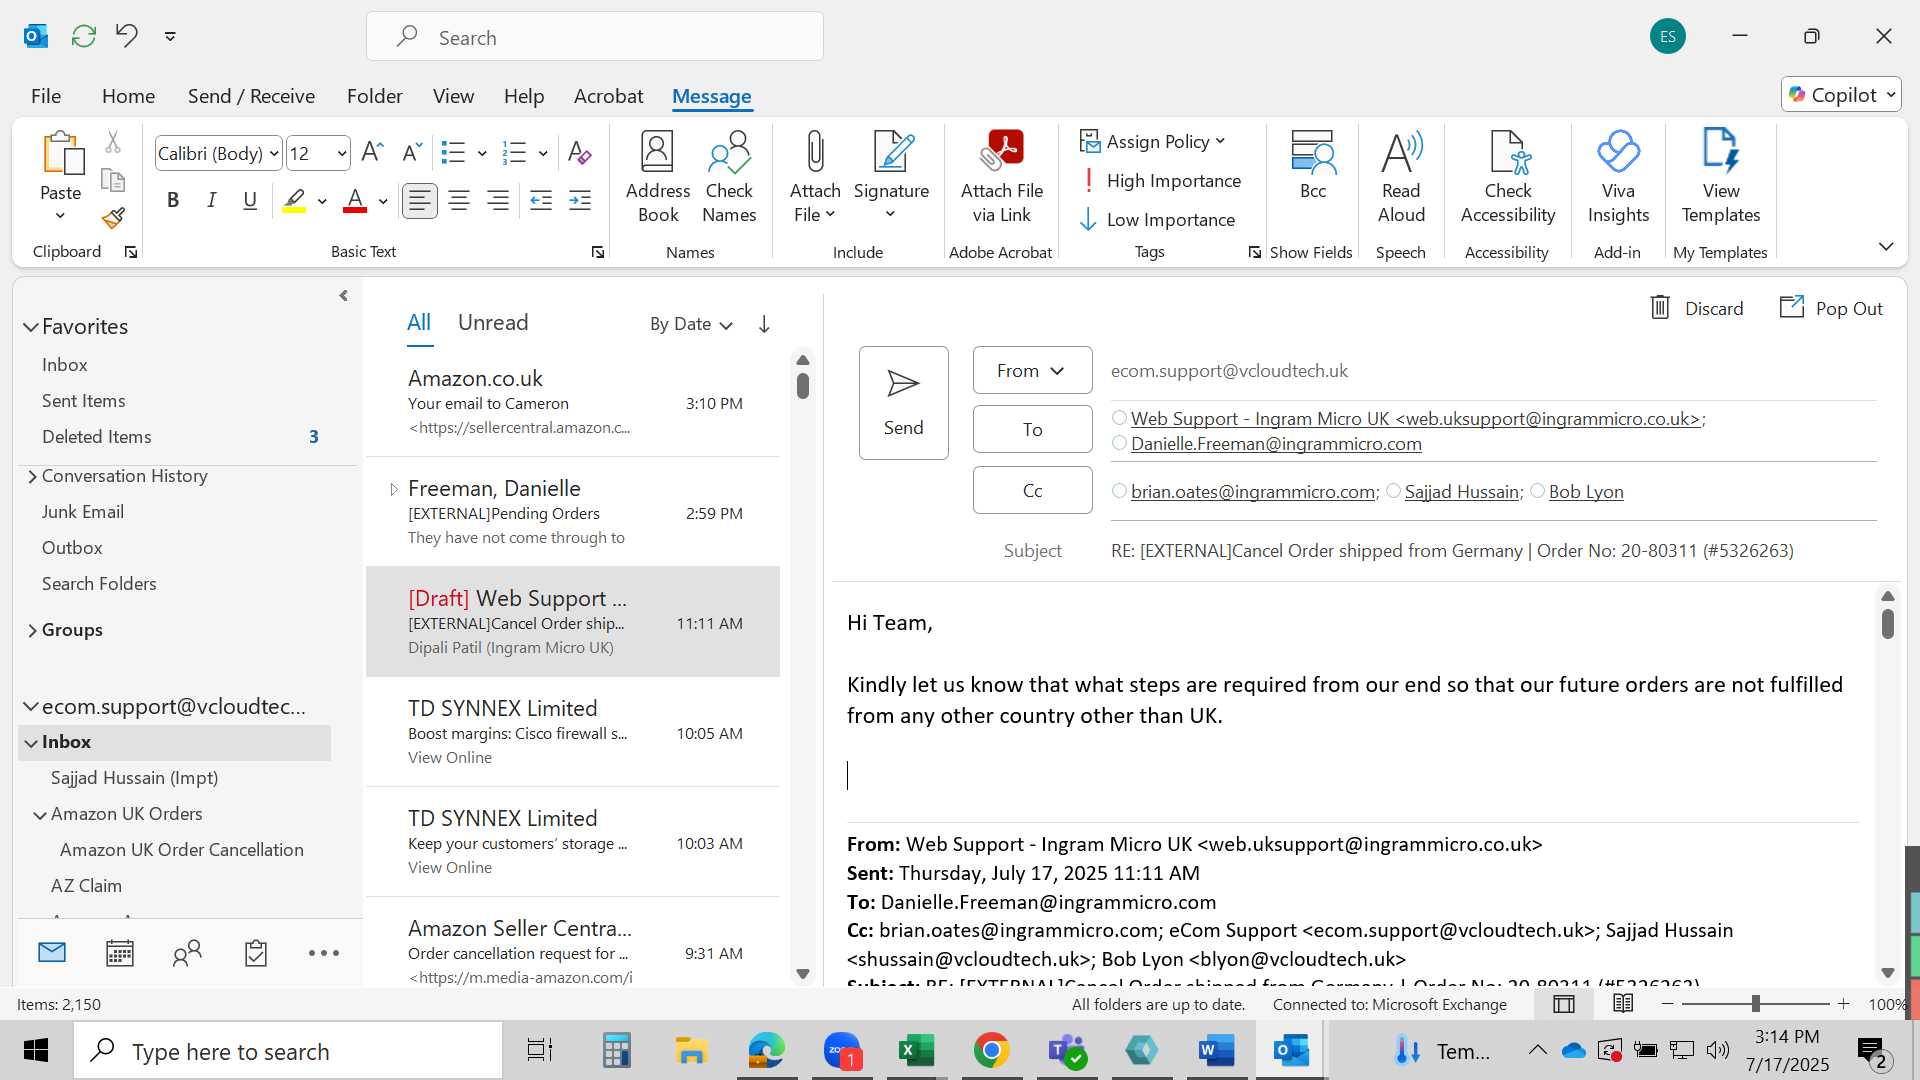Open Tasks clipboard icon
Viewport: 1920px width, 1080px height.
(256, 953)
